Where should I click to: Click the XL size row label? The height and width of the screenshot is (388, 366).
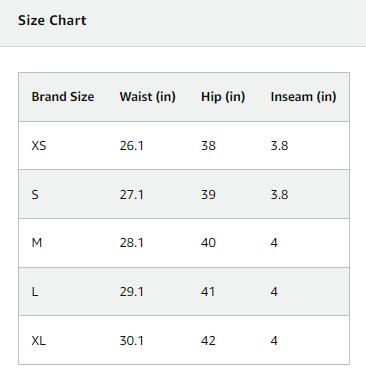[x=38, y=341]
